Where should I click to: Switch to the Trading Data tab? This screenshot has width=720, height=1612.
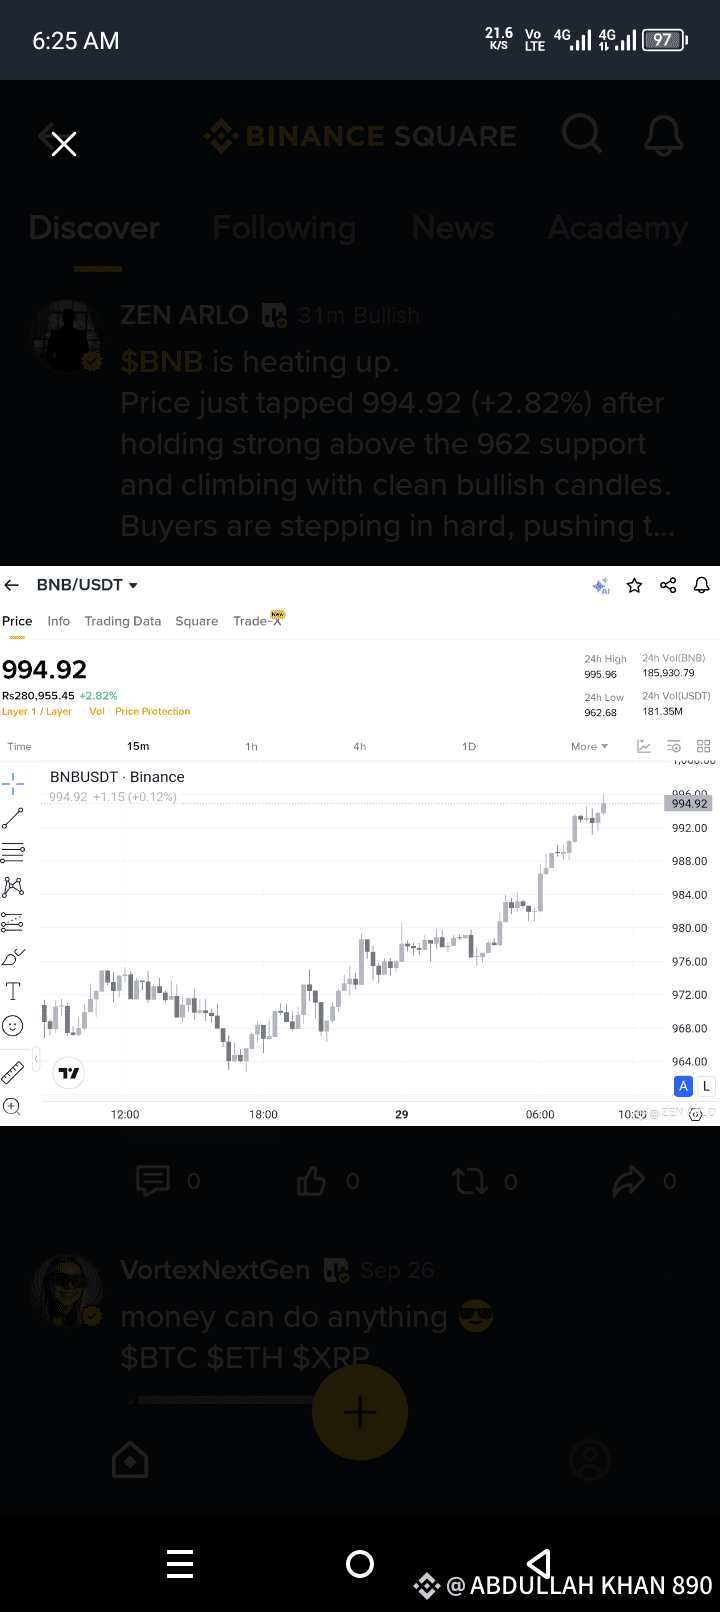click(x=122, y=621)
